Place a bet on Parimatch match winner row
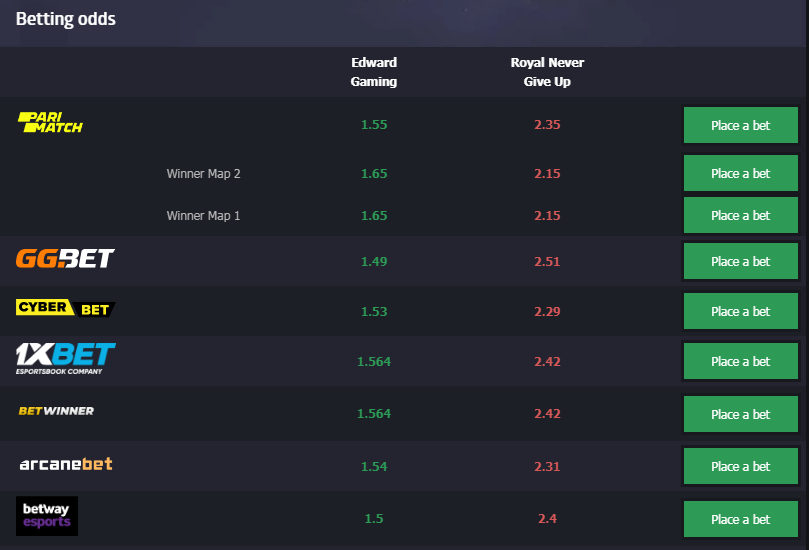 pyautogui.click(x=740, y=125)
